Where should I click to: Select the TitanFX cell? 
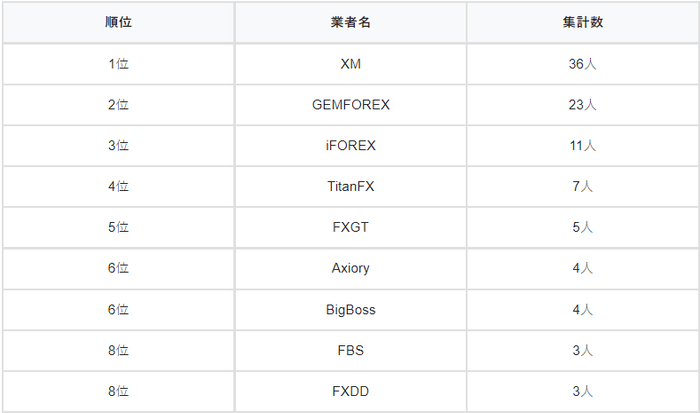(x=351, y=186)
